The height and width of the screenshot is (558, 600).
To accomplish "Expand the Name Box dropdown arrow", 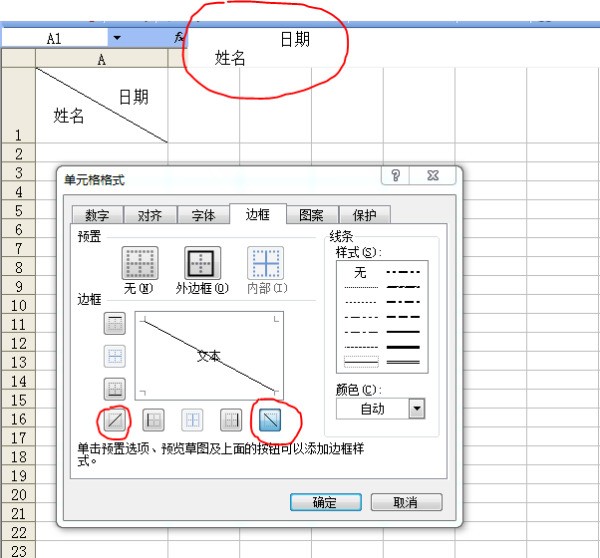I will tap(117, 38).
